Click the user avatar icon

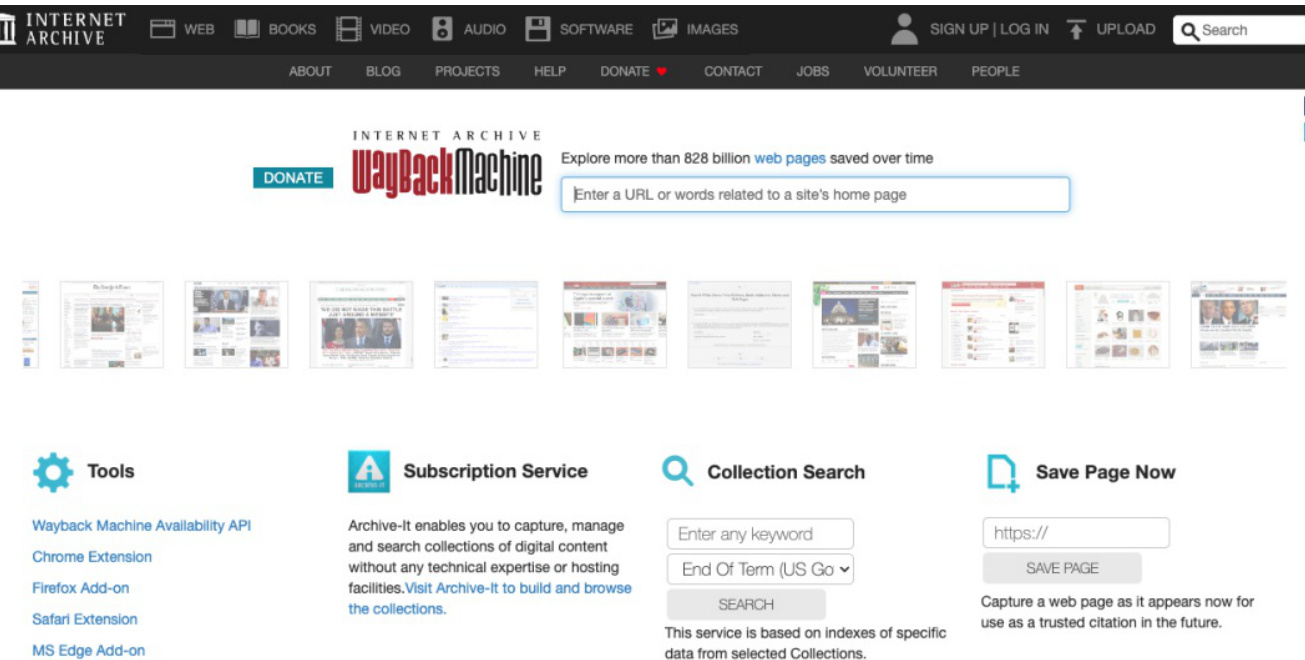click(x=904, y=29)
